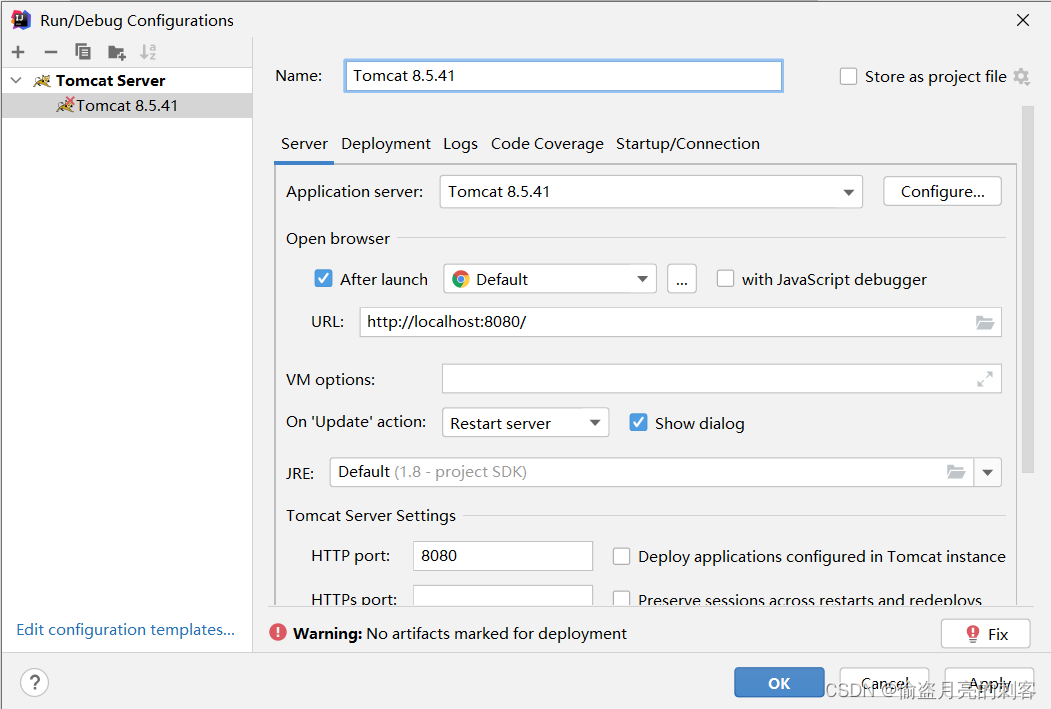This screenshot has width=1051, height=709.
Task: Open the Application server dropdown
Action: point(849,191)
